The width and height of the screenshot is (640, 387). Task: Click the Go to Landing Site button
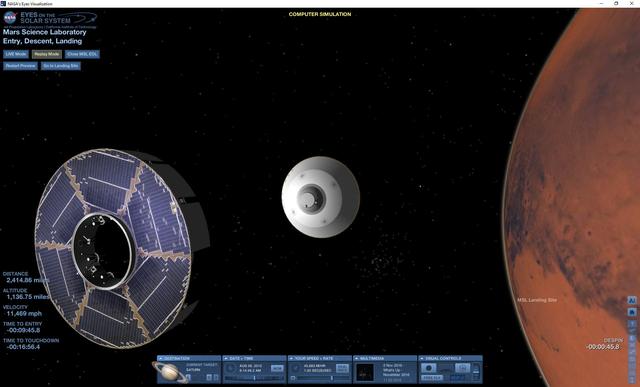tap(61, 66)
